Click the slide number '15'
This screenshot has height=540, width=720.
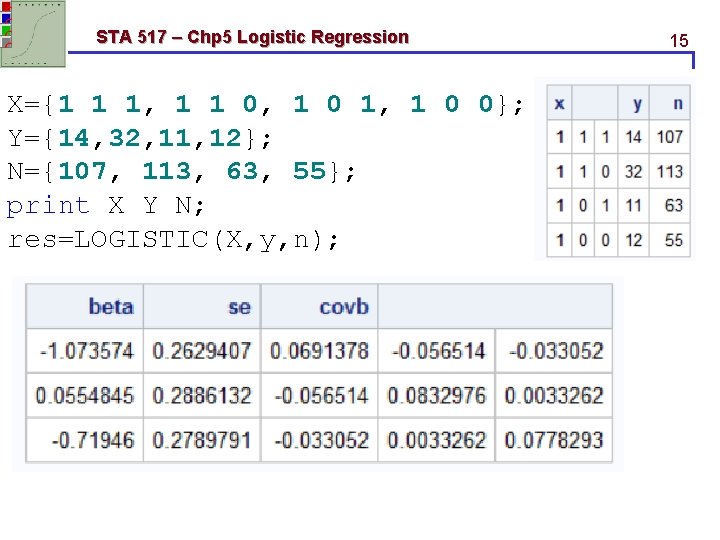pos(679,41)
